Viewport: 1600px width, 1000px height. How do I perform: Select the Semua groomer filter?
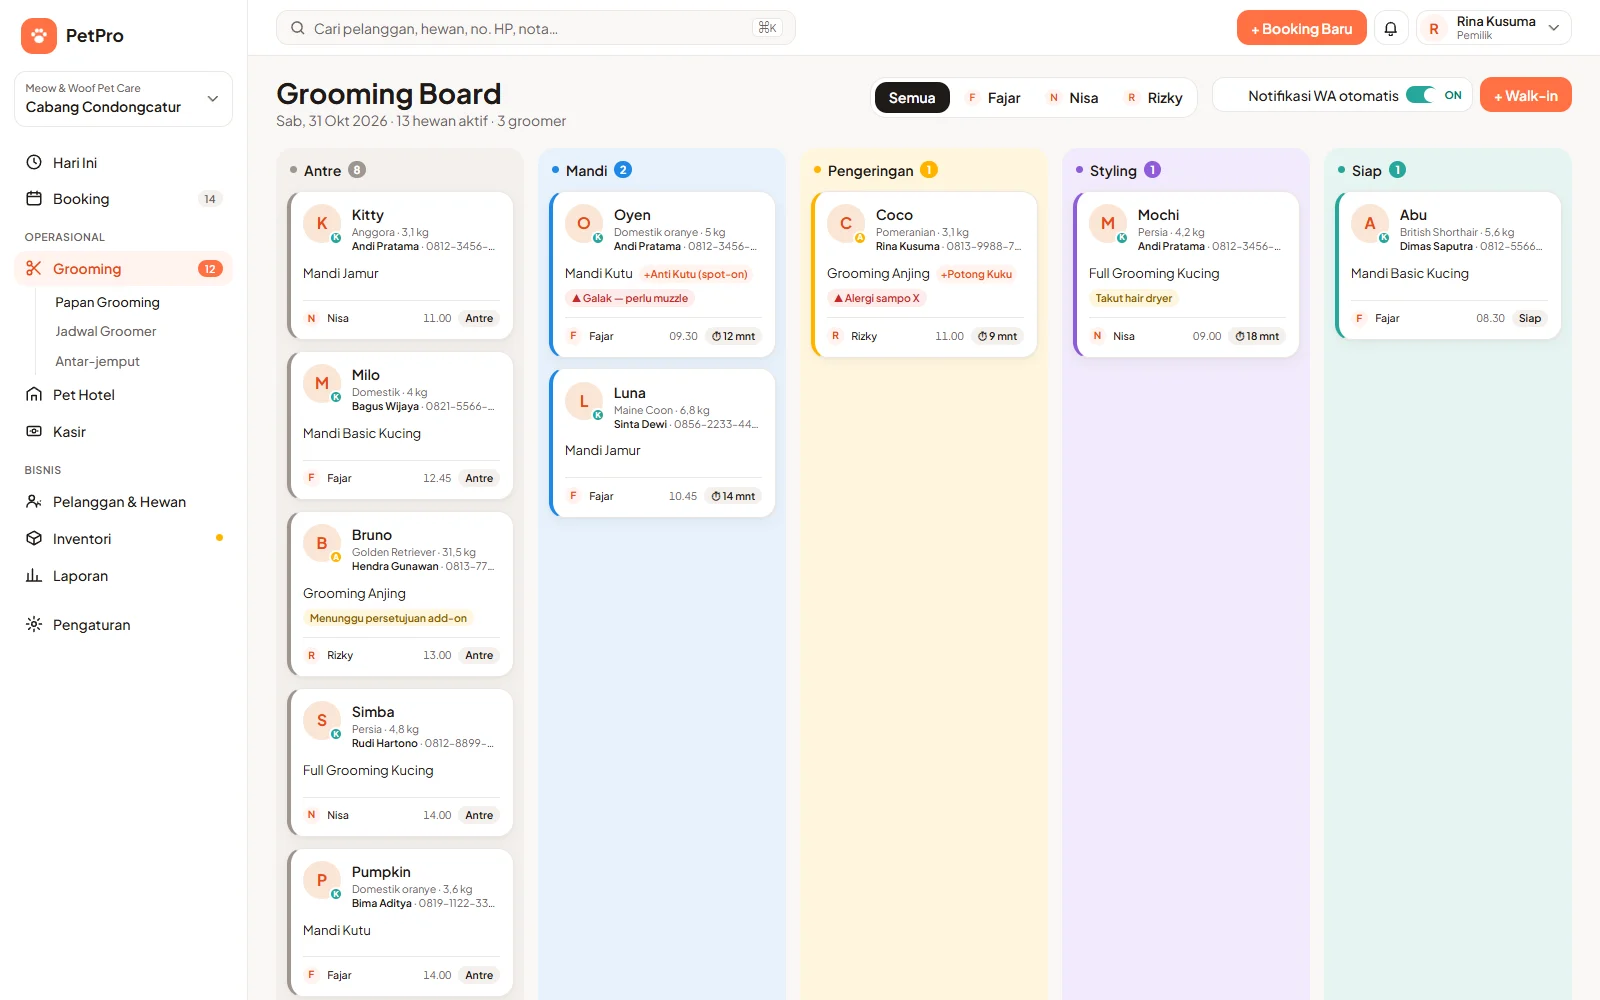(912, 97)
